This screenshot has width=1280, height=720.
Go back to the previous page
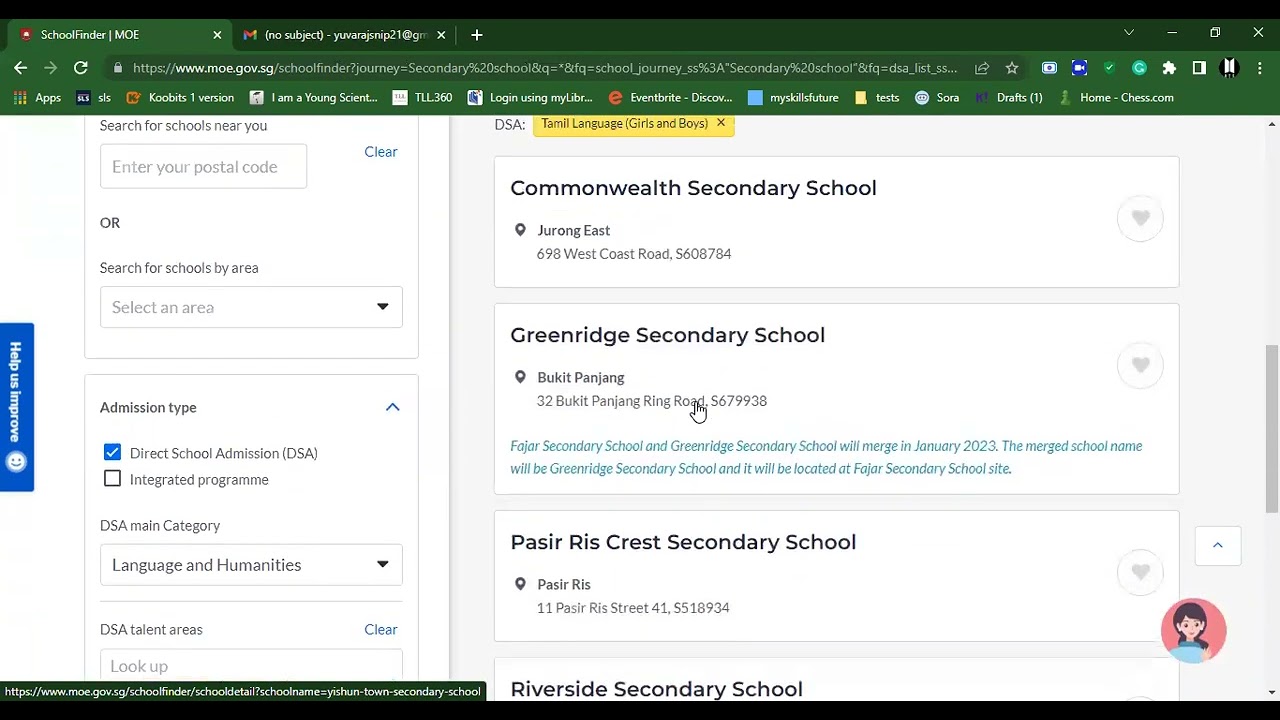click(x=20, y=68)
